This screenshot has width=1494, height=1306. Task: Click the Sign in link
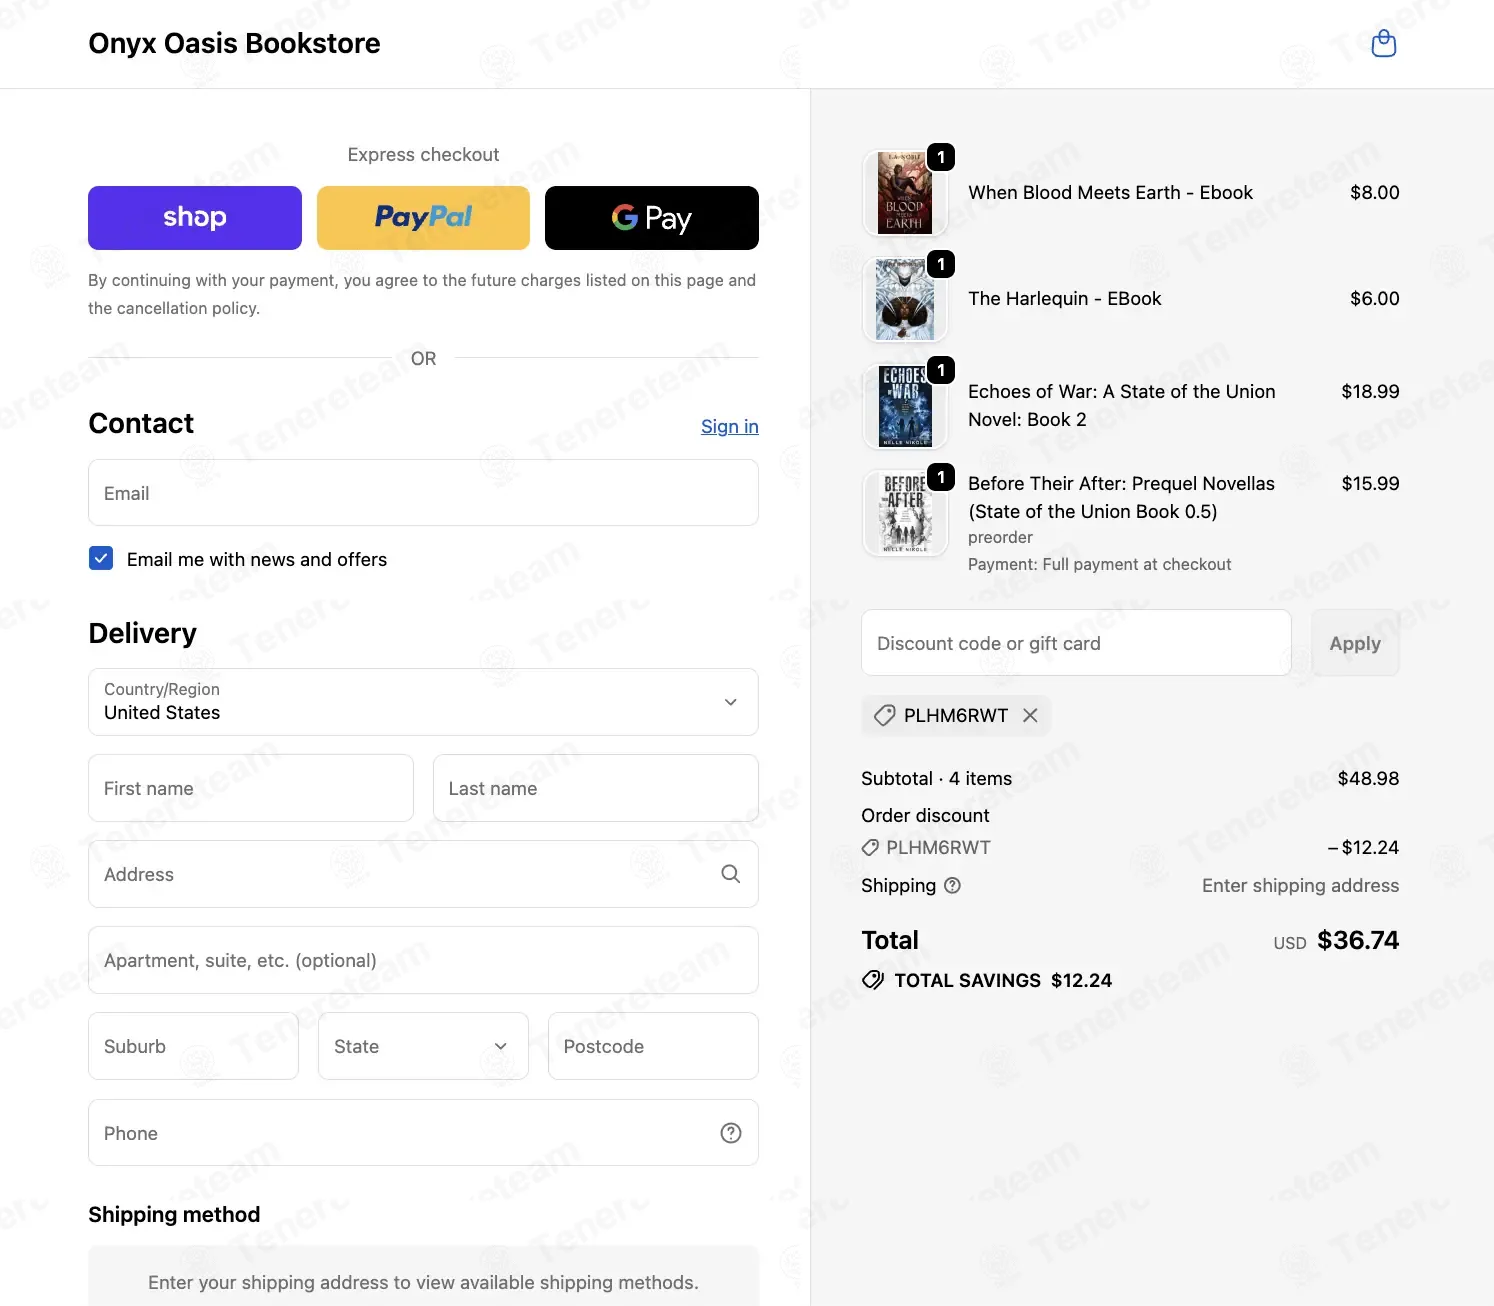[x=730, y=427]
